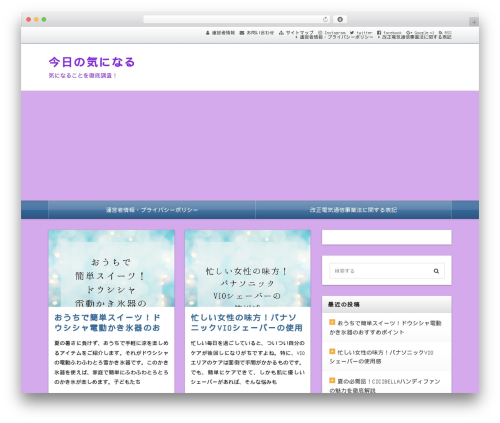Screen dimensions: 500x423
Task: Open the 運営者情報 link in top bar
Action: [220, 33]
